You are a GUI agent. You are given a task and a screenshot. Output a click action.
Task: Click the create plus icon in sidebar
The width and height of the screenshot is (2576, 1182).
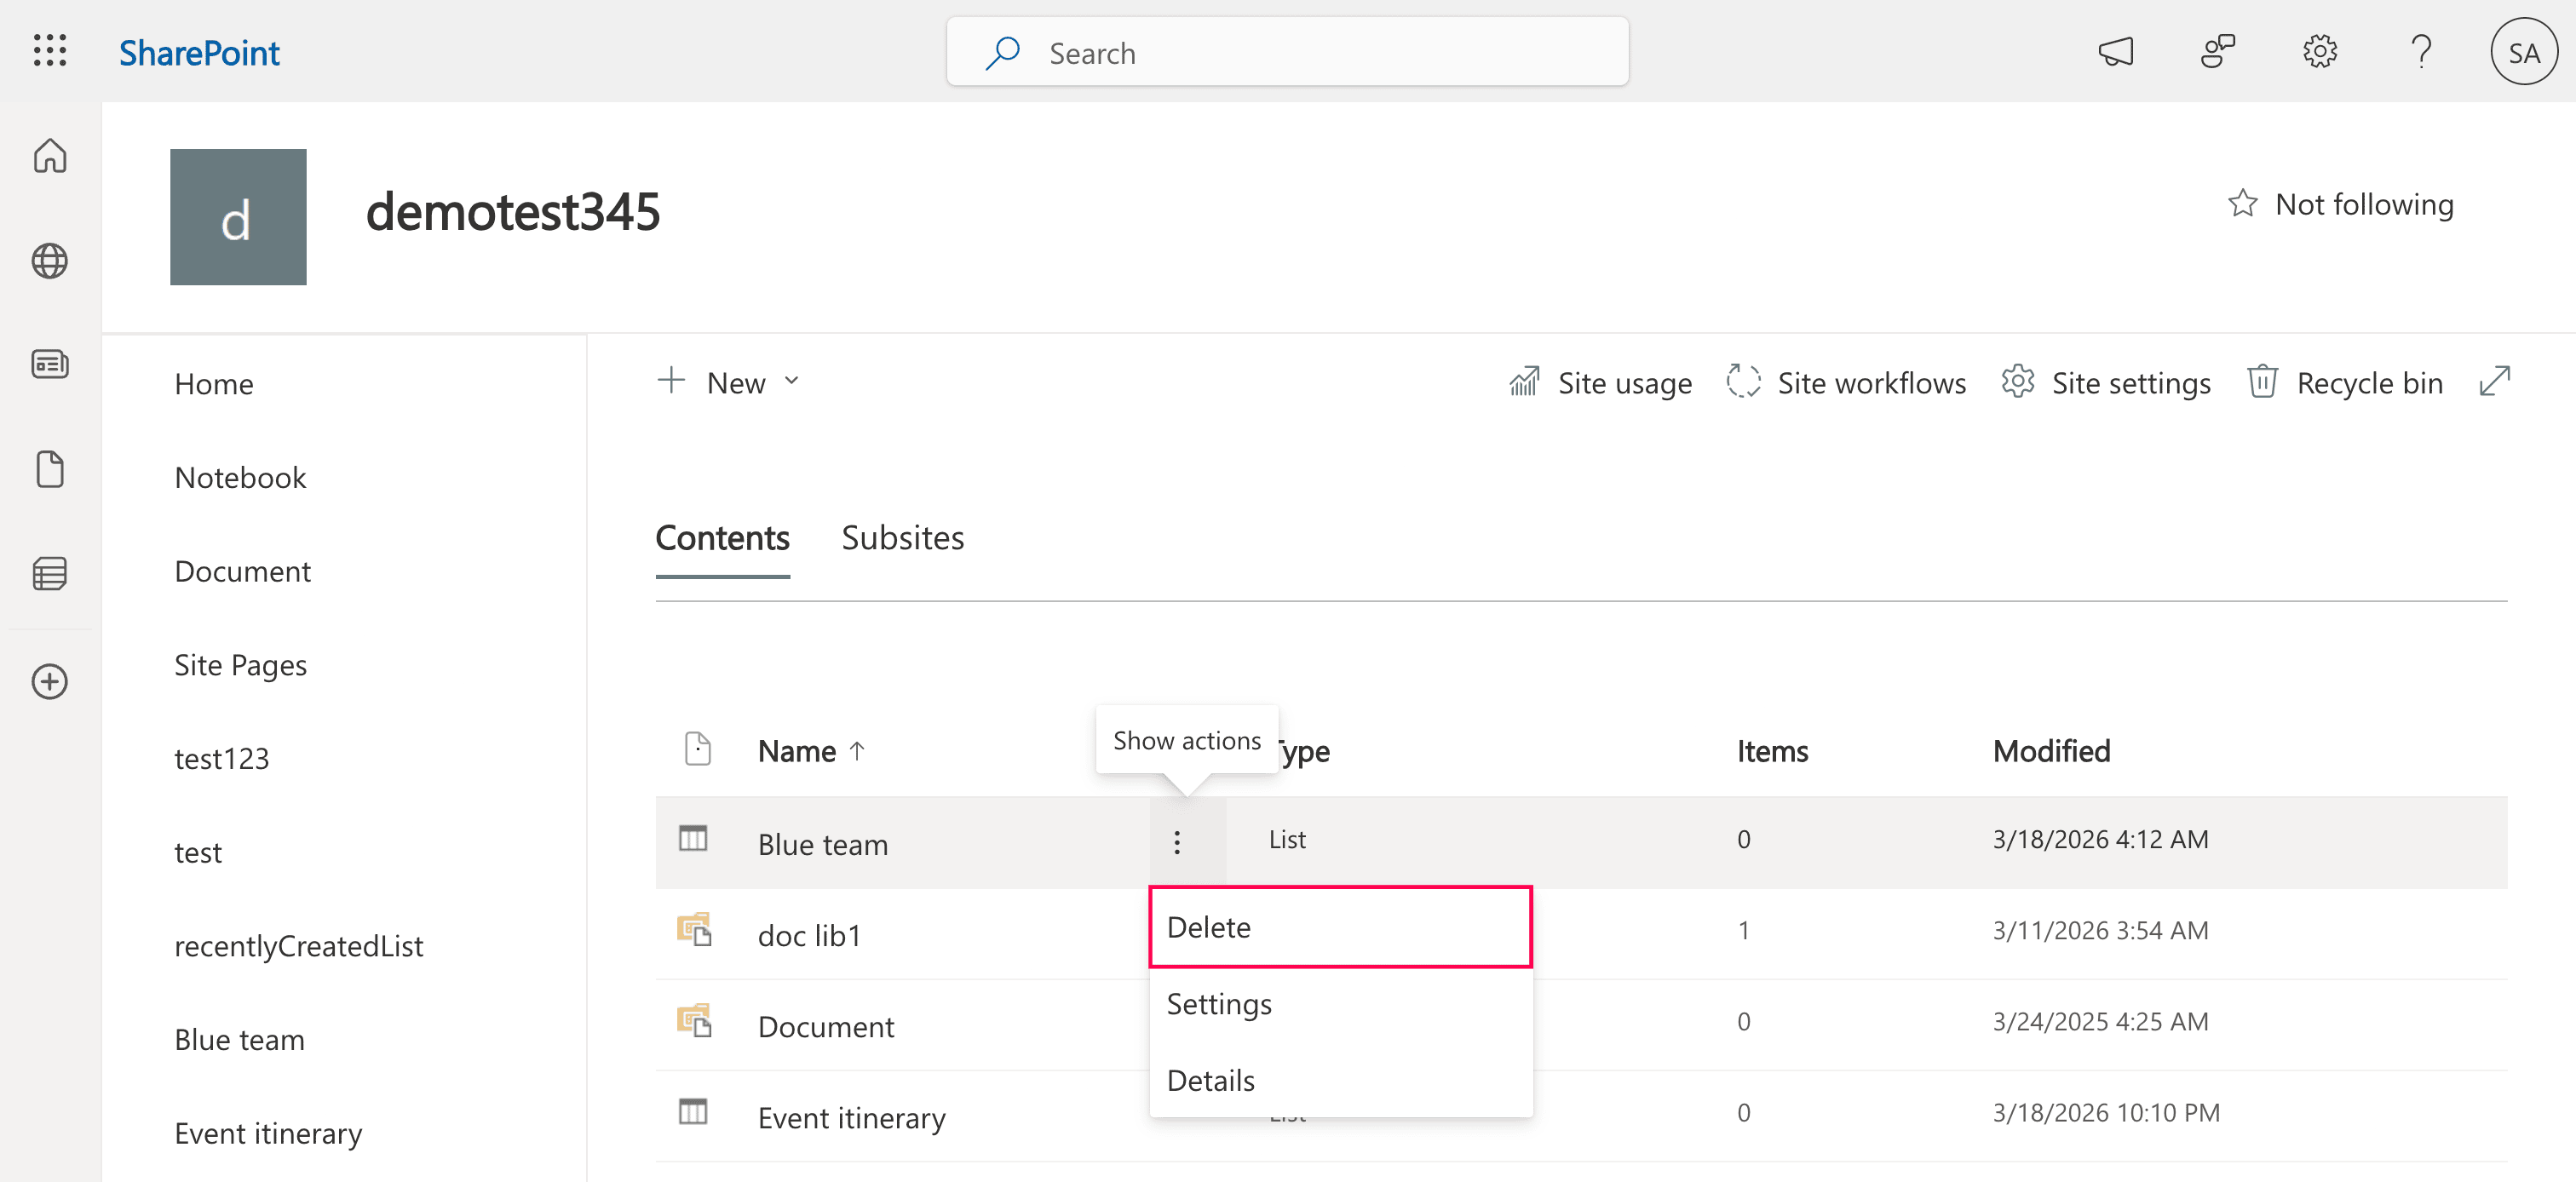coord(49,681)
